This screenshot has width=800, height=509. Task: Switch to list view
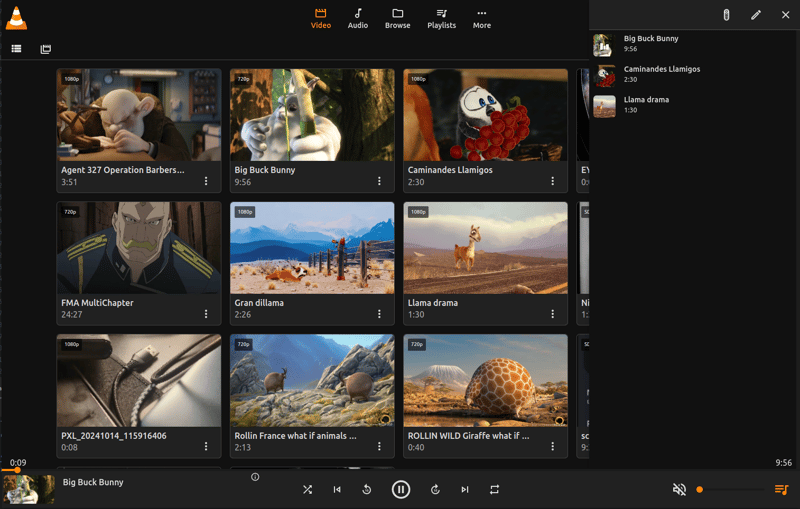[x=16, y=48]
